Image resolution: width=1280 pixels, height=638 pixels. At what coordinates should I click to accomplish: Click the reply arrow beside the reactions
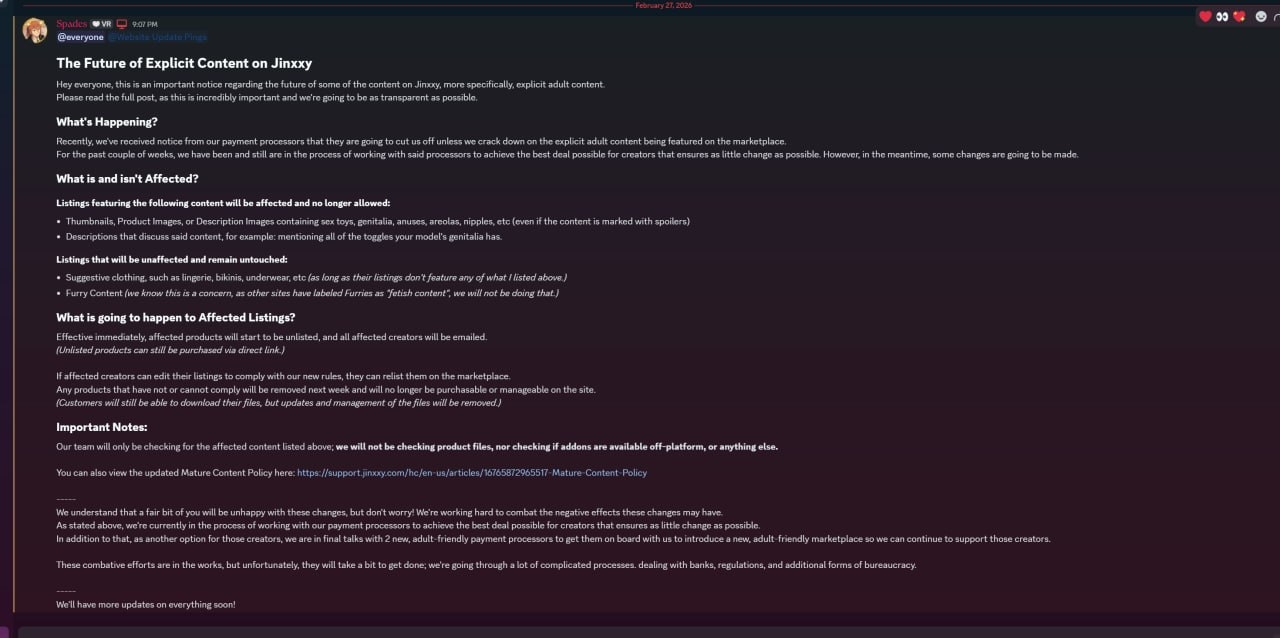1276,16
